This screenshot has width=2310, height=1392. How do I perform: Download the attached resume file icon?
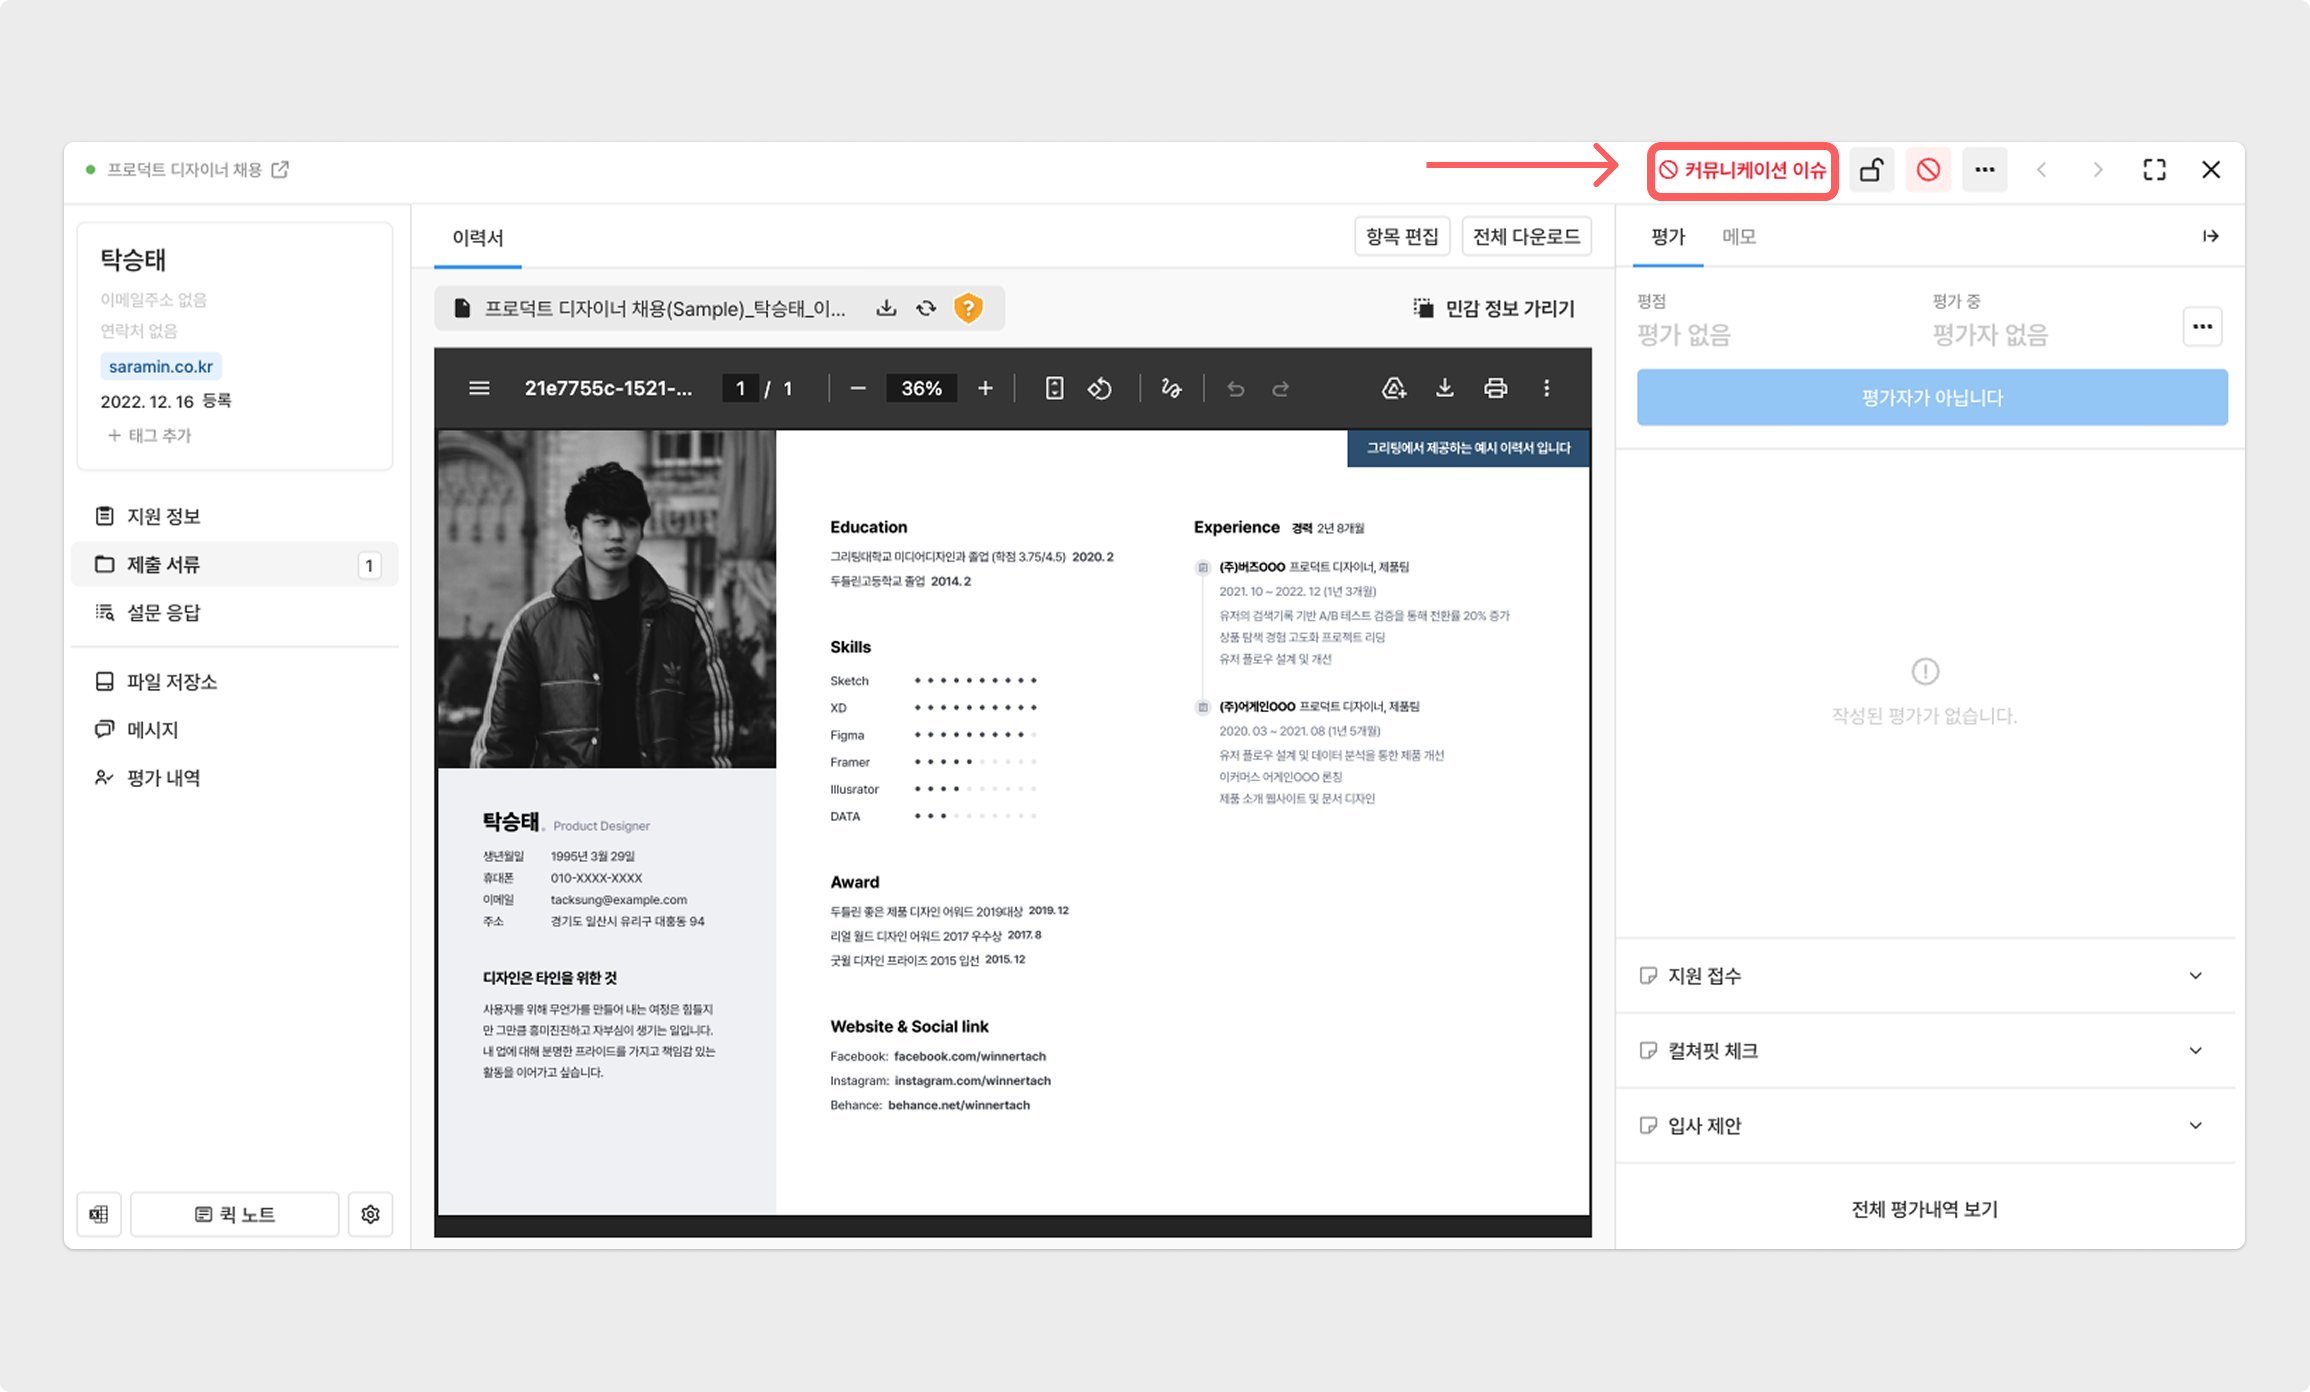coord(886,308)
